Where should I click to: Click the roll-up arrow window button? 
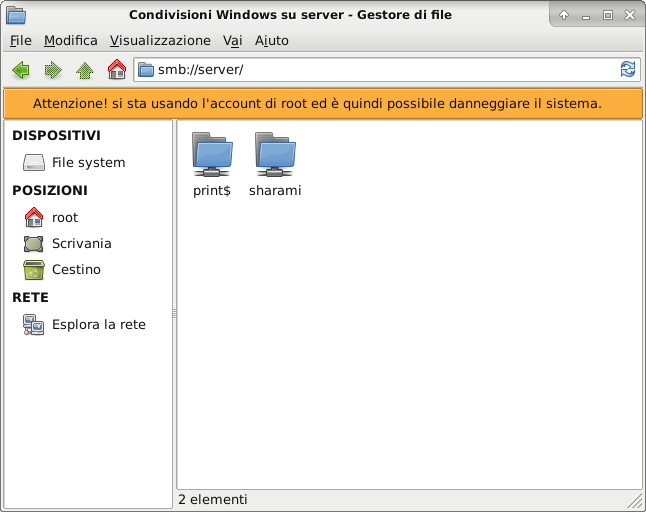[564, 16]
